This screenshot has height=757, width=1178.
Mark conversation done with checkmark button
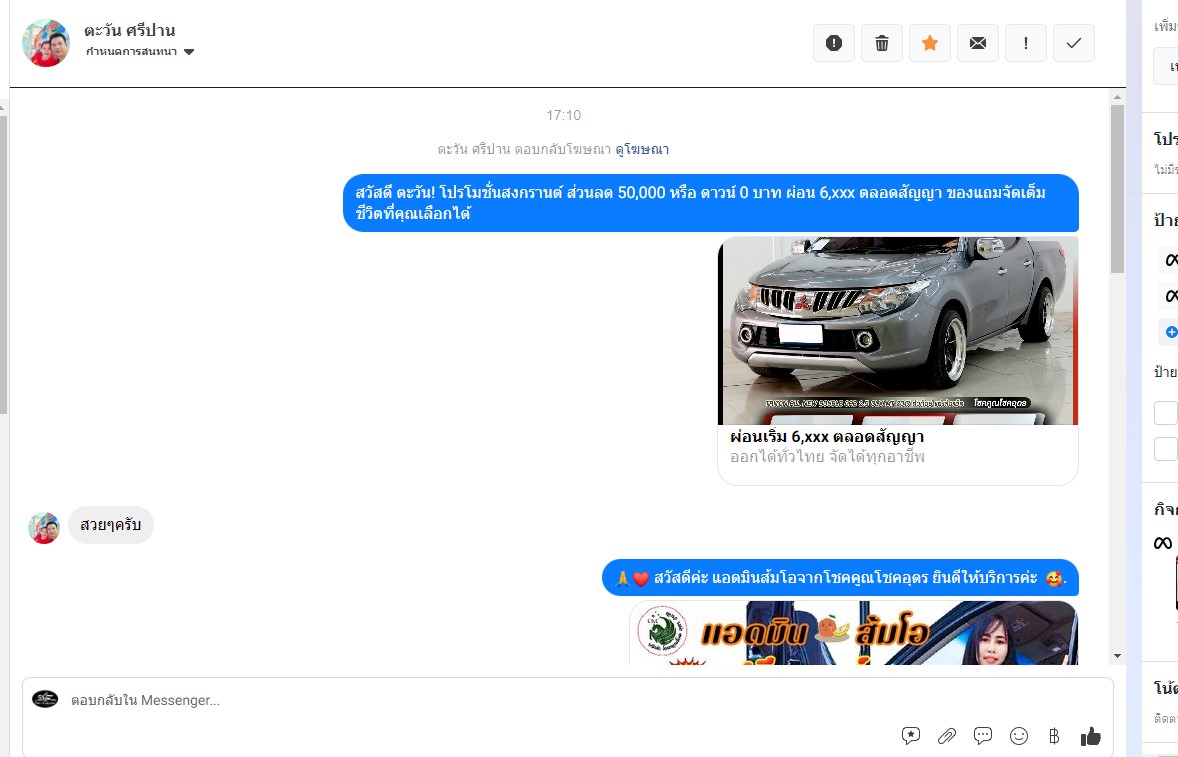tap(1074, 43)
